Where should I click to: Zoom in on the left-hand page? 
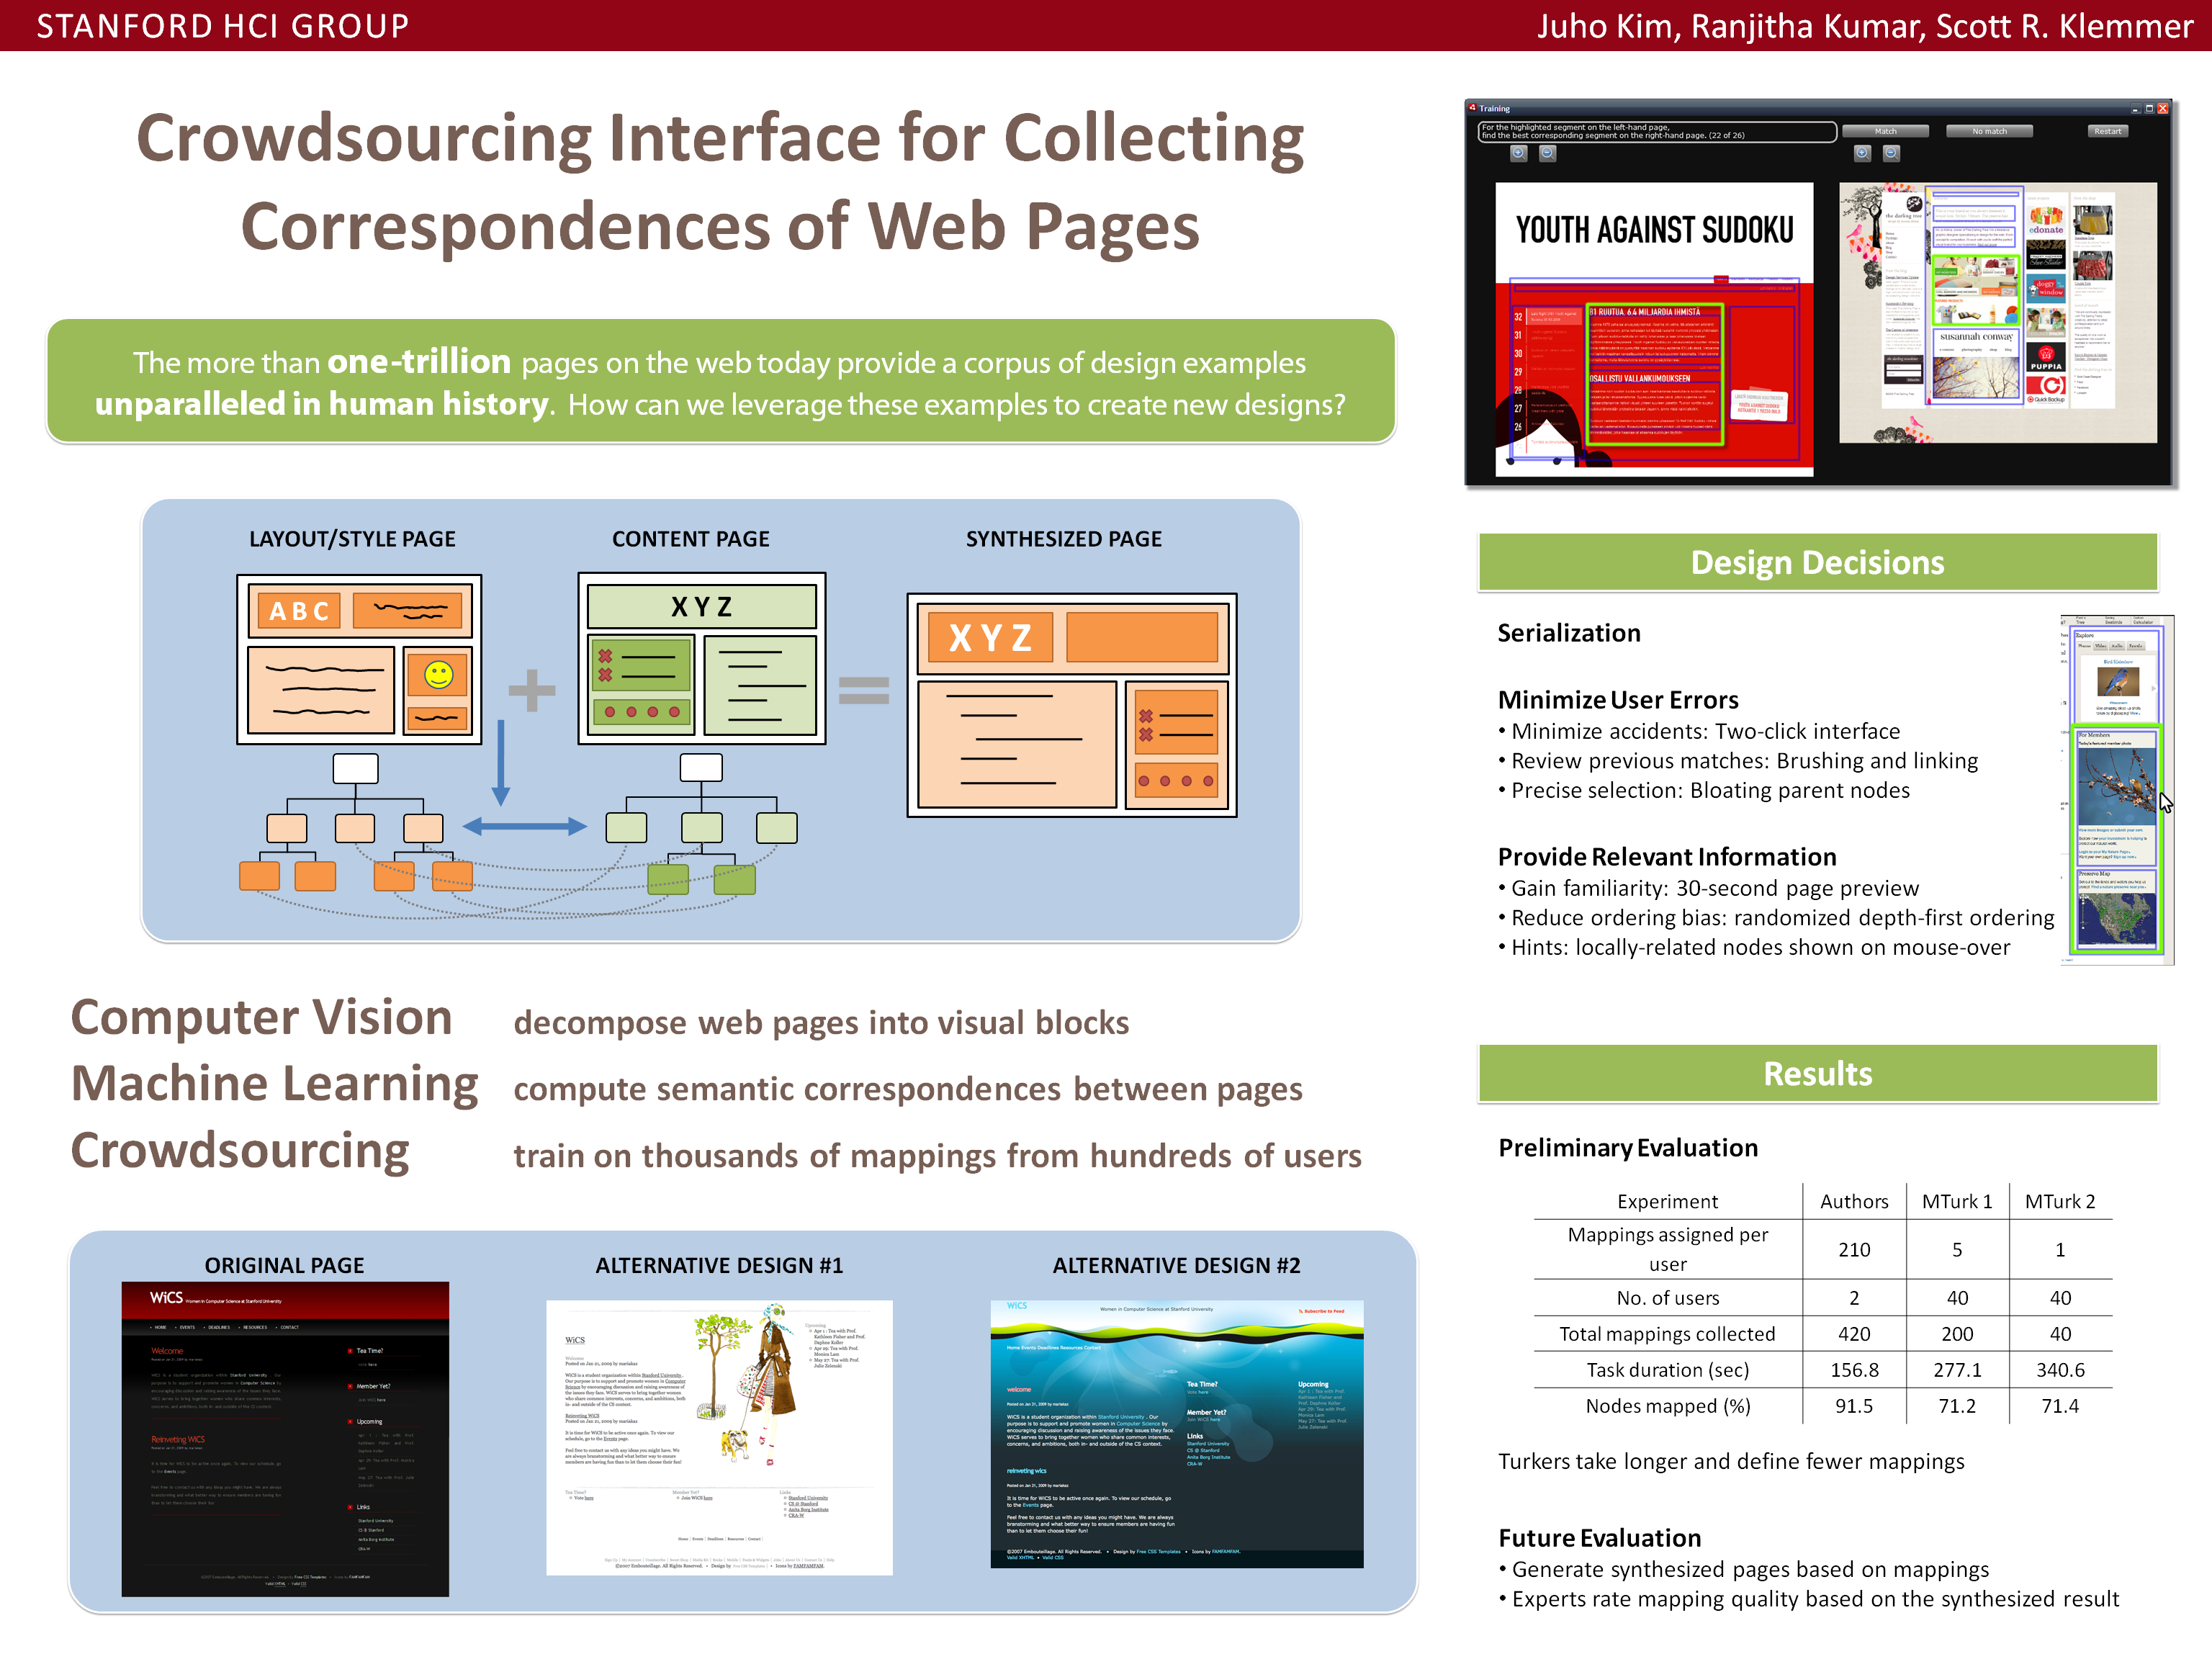1518,153
